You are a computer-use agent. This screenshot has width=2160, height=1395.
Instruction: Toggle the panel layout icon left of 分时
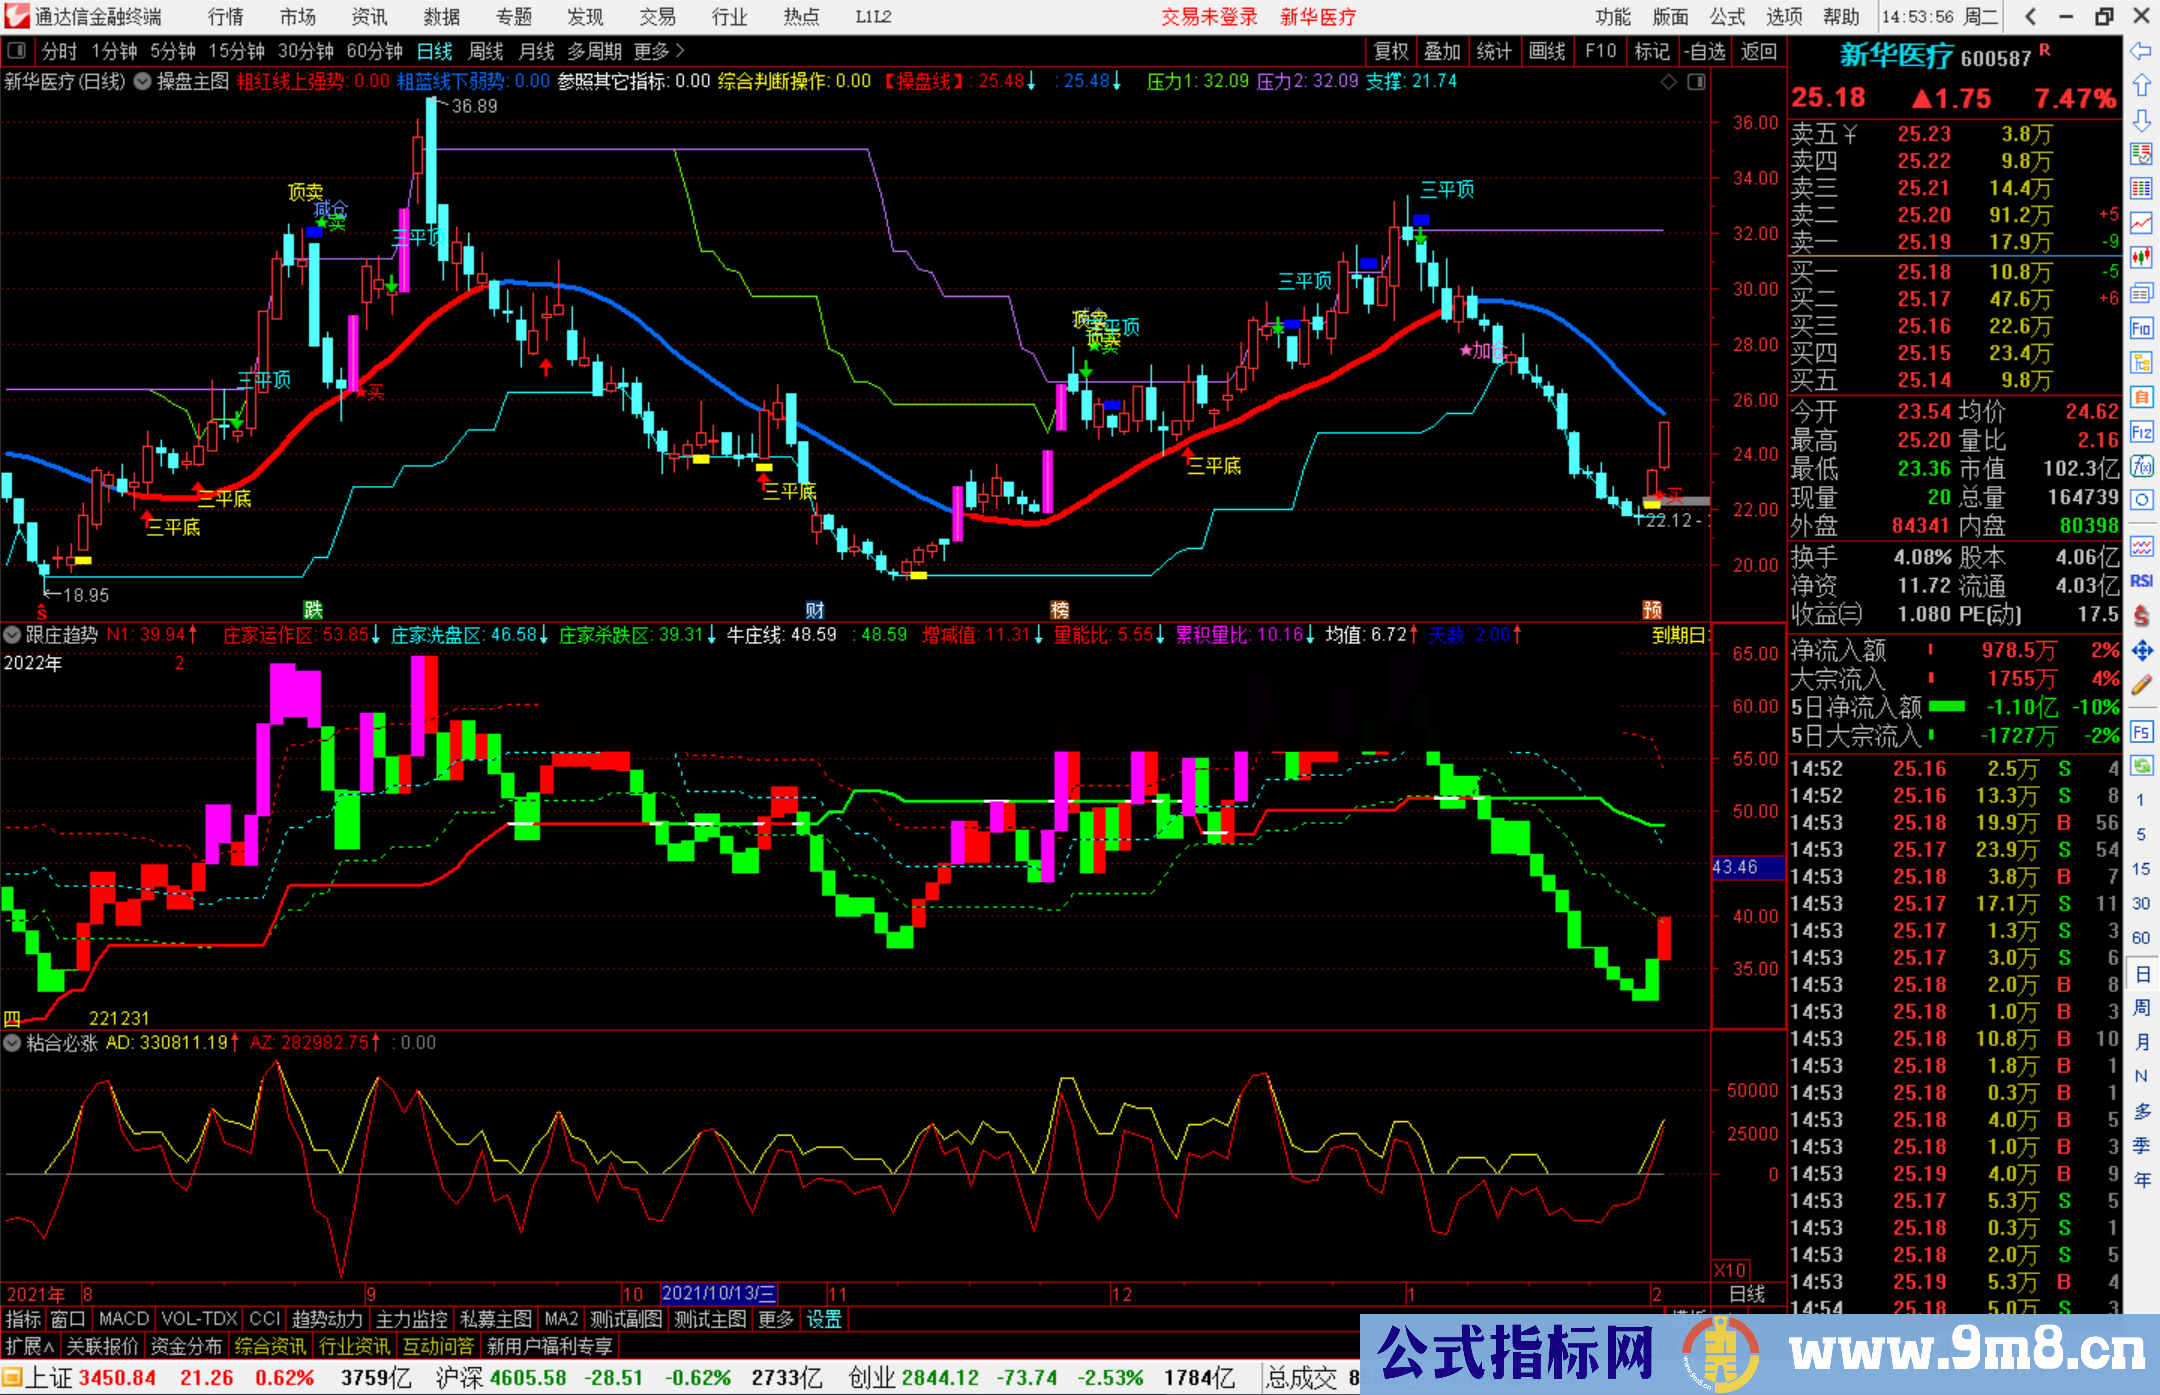pos(17,50)
